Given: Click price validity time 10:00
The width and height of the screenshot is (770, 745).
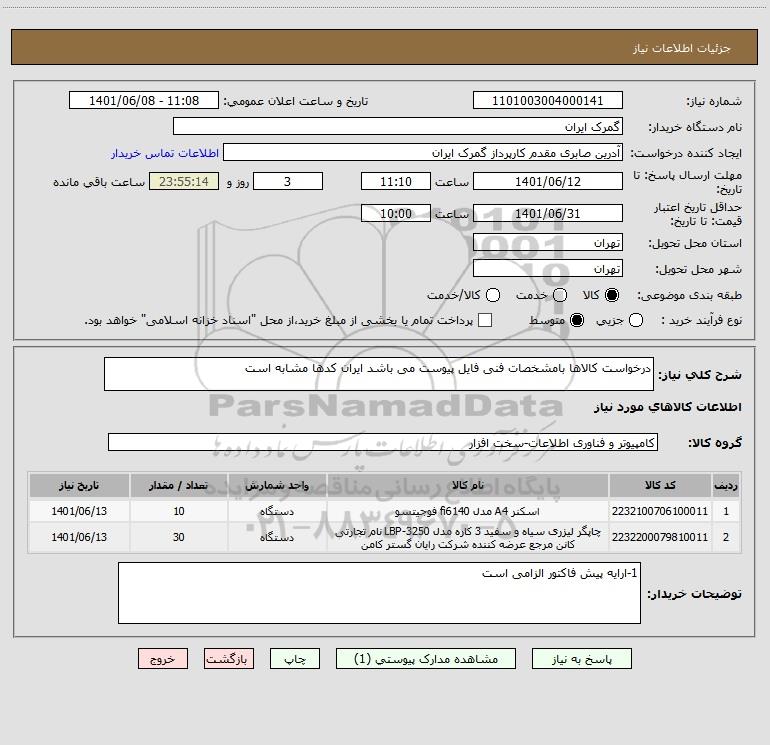Looking at the screenshot, I should click(x=396, y=213).
